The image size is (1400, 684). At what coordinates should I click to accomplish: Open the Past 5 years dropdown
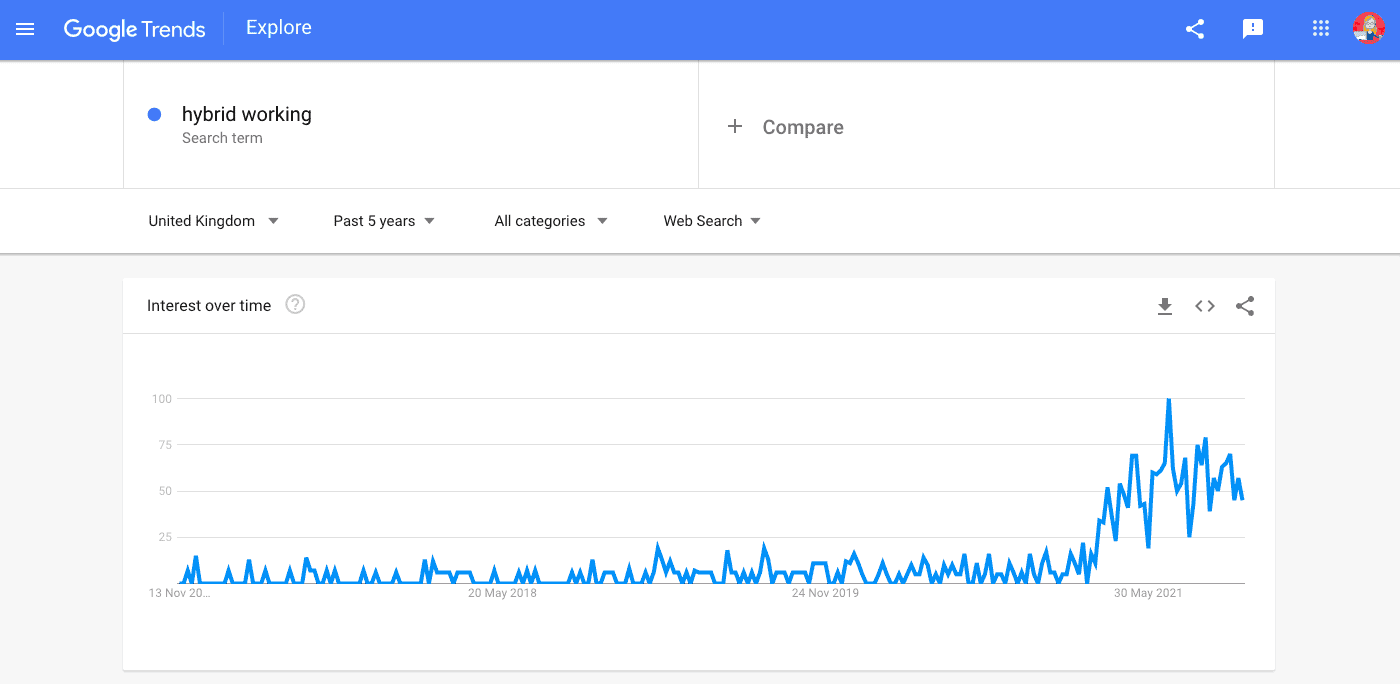click(x=384, y=221)
